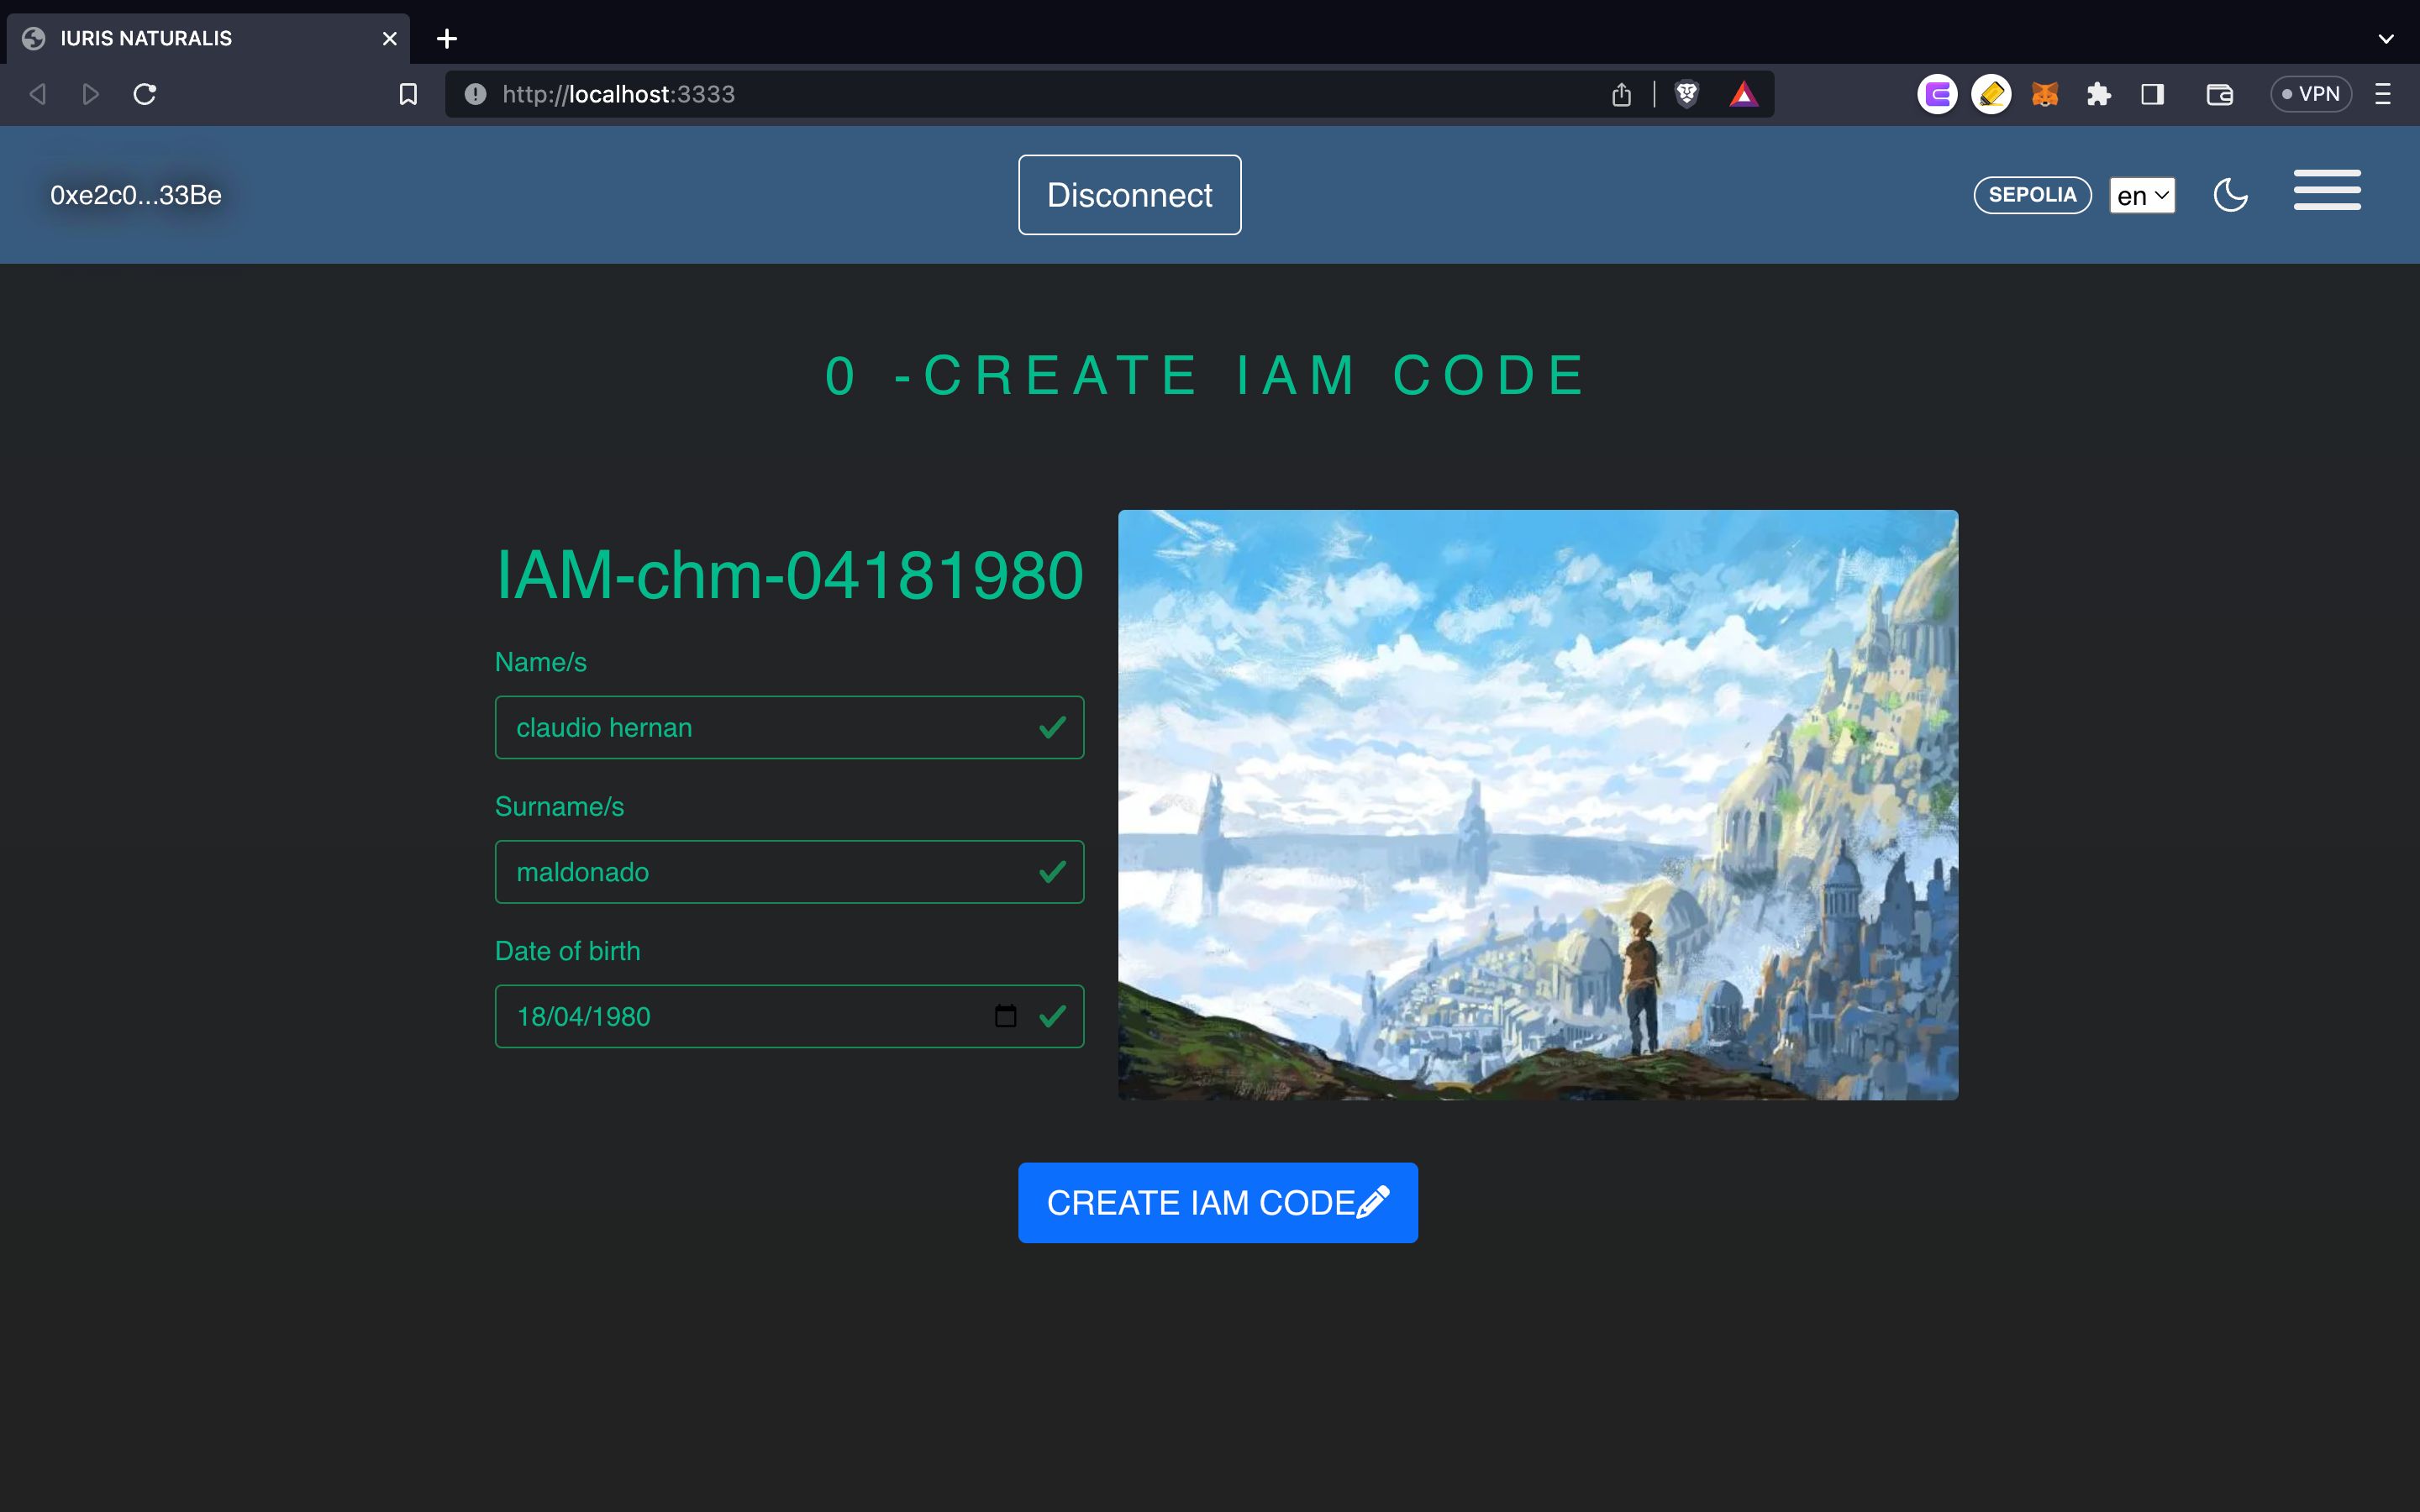This screenshot has height=1512, width=2420.
Task: Click the share icon in address bar
Action: (x=1621, y=94)
